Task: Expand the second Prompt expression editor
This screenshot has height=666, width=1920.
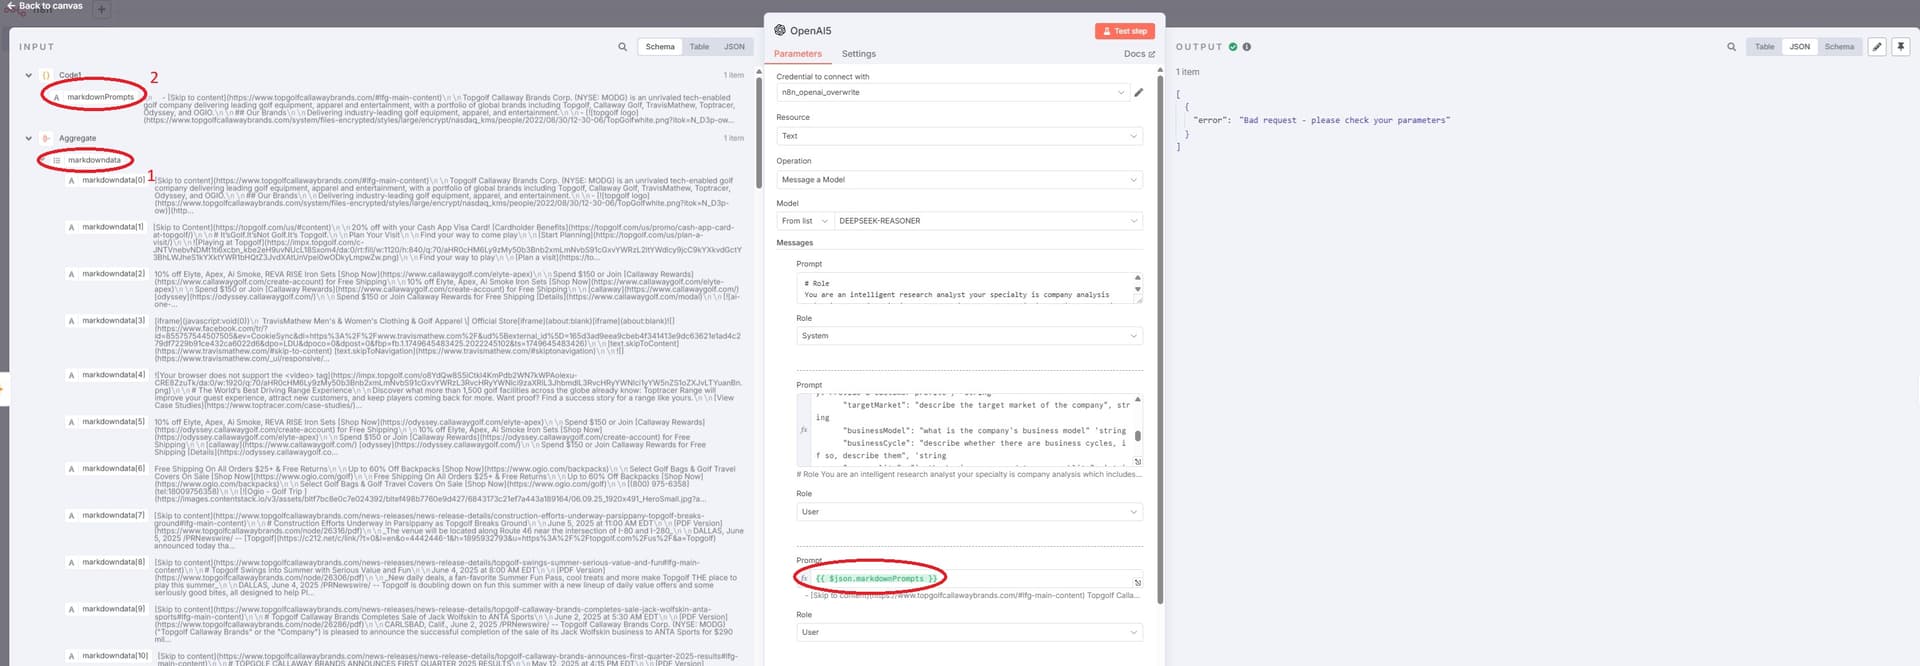Action: (x=1137, y=461)
